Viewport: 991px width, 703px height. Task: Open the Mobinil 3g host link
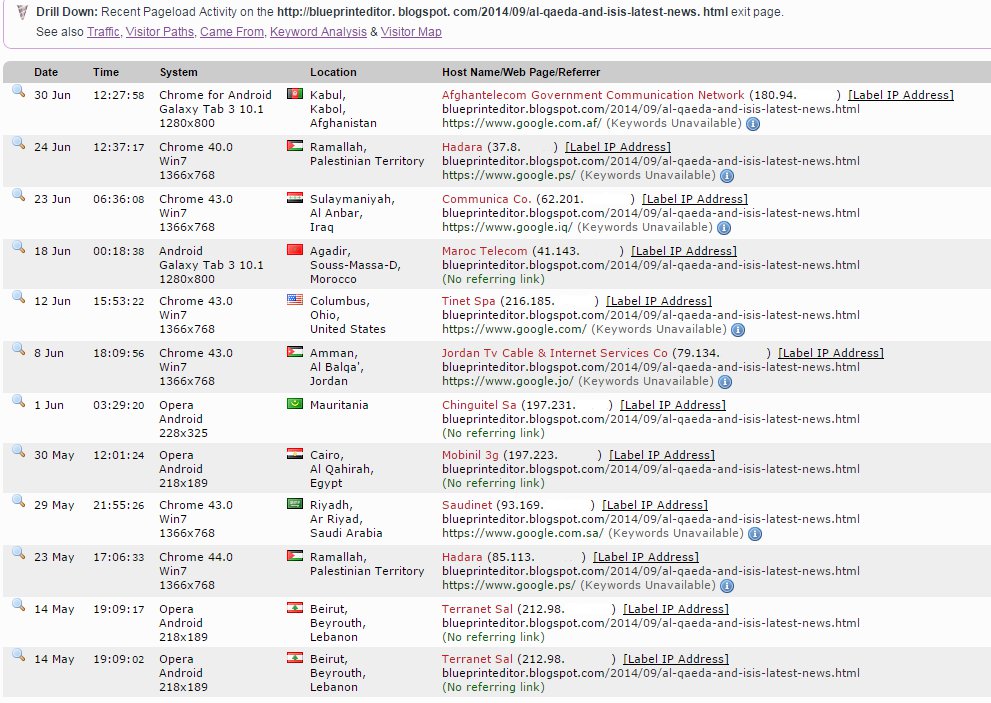[470, 455]
